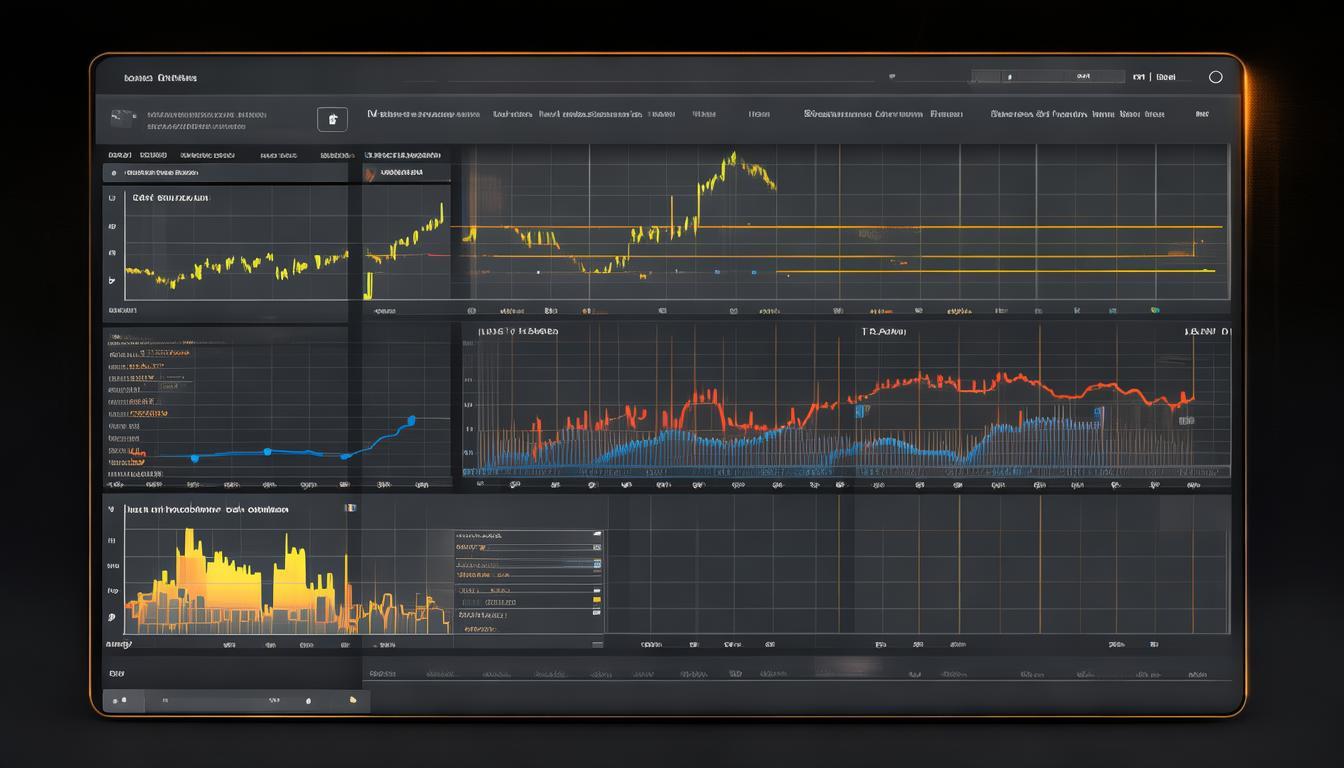Click the orange icon beside the candlestick panel tab
This screenshot has width=1344, height=768.
(370, 174)
